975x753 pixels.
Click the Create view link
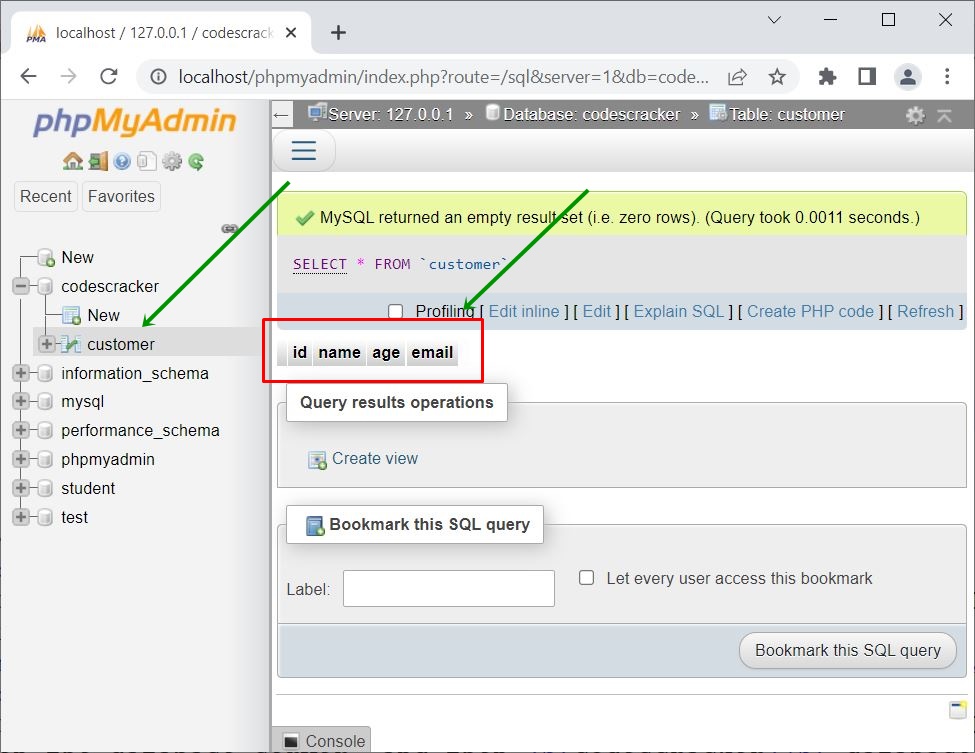click(375, 458)
